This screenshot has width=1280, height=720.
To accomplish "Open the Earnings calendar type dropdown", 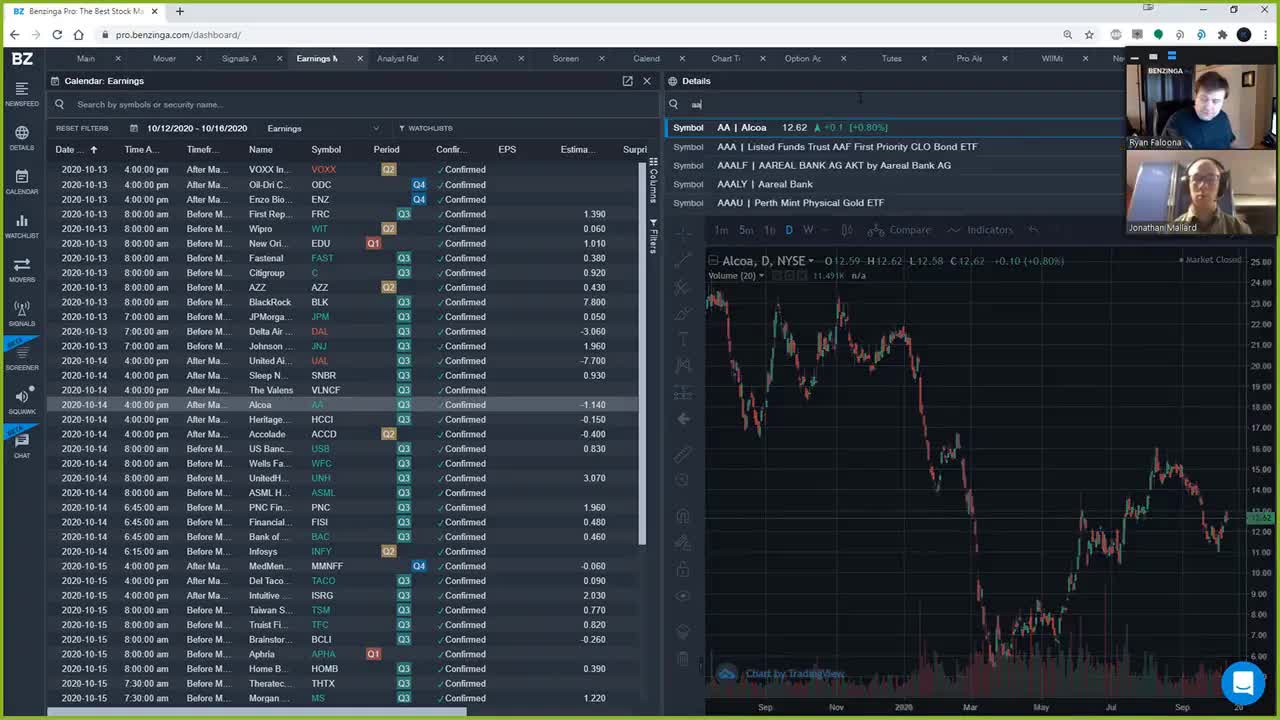I will (x=323, y=128).
